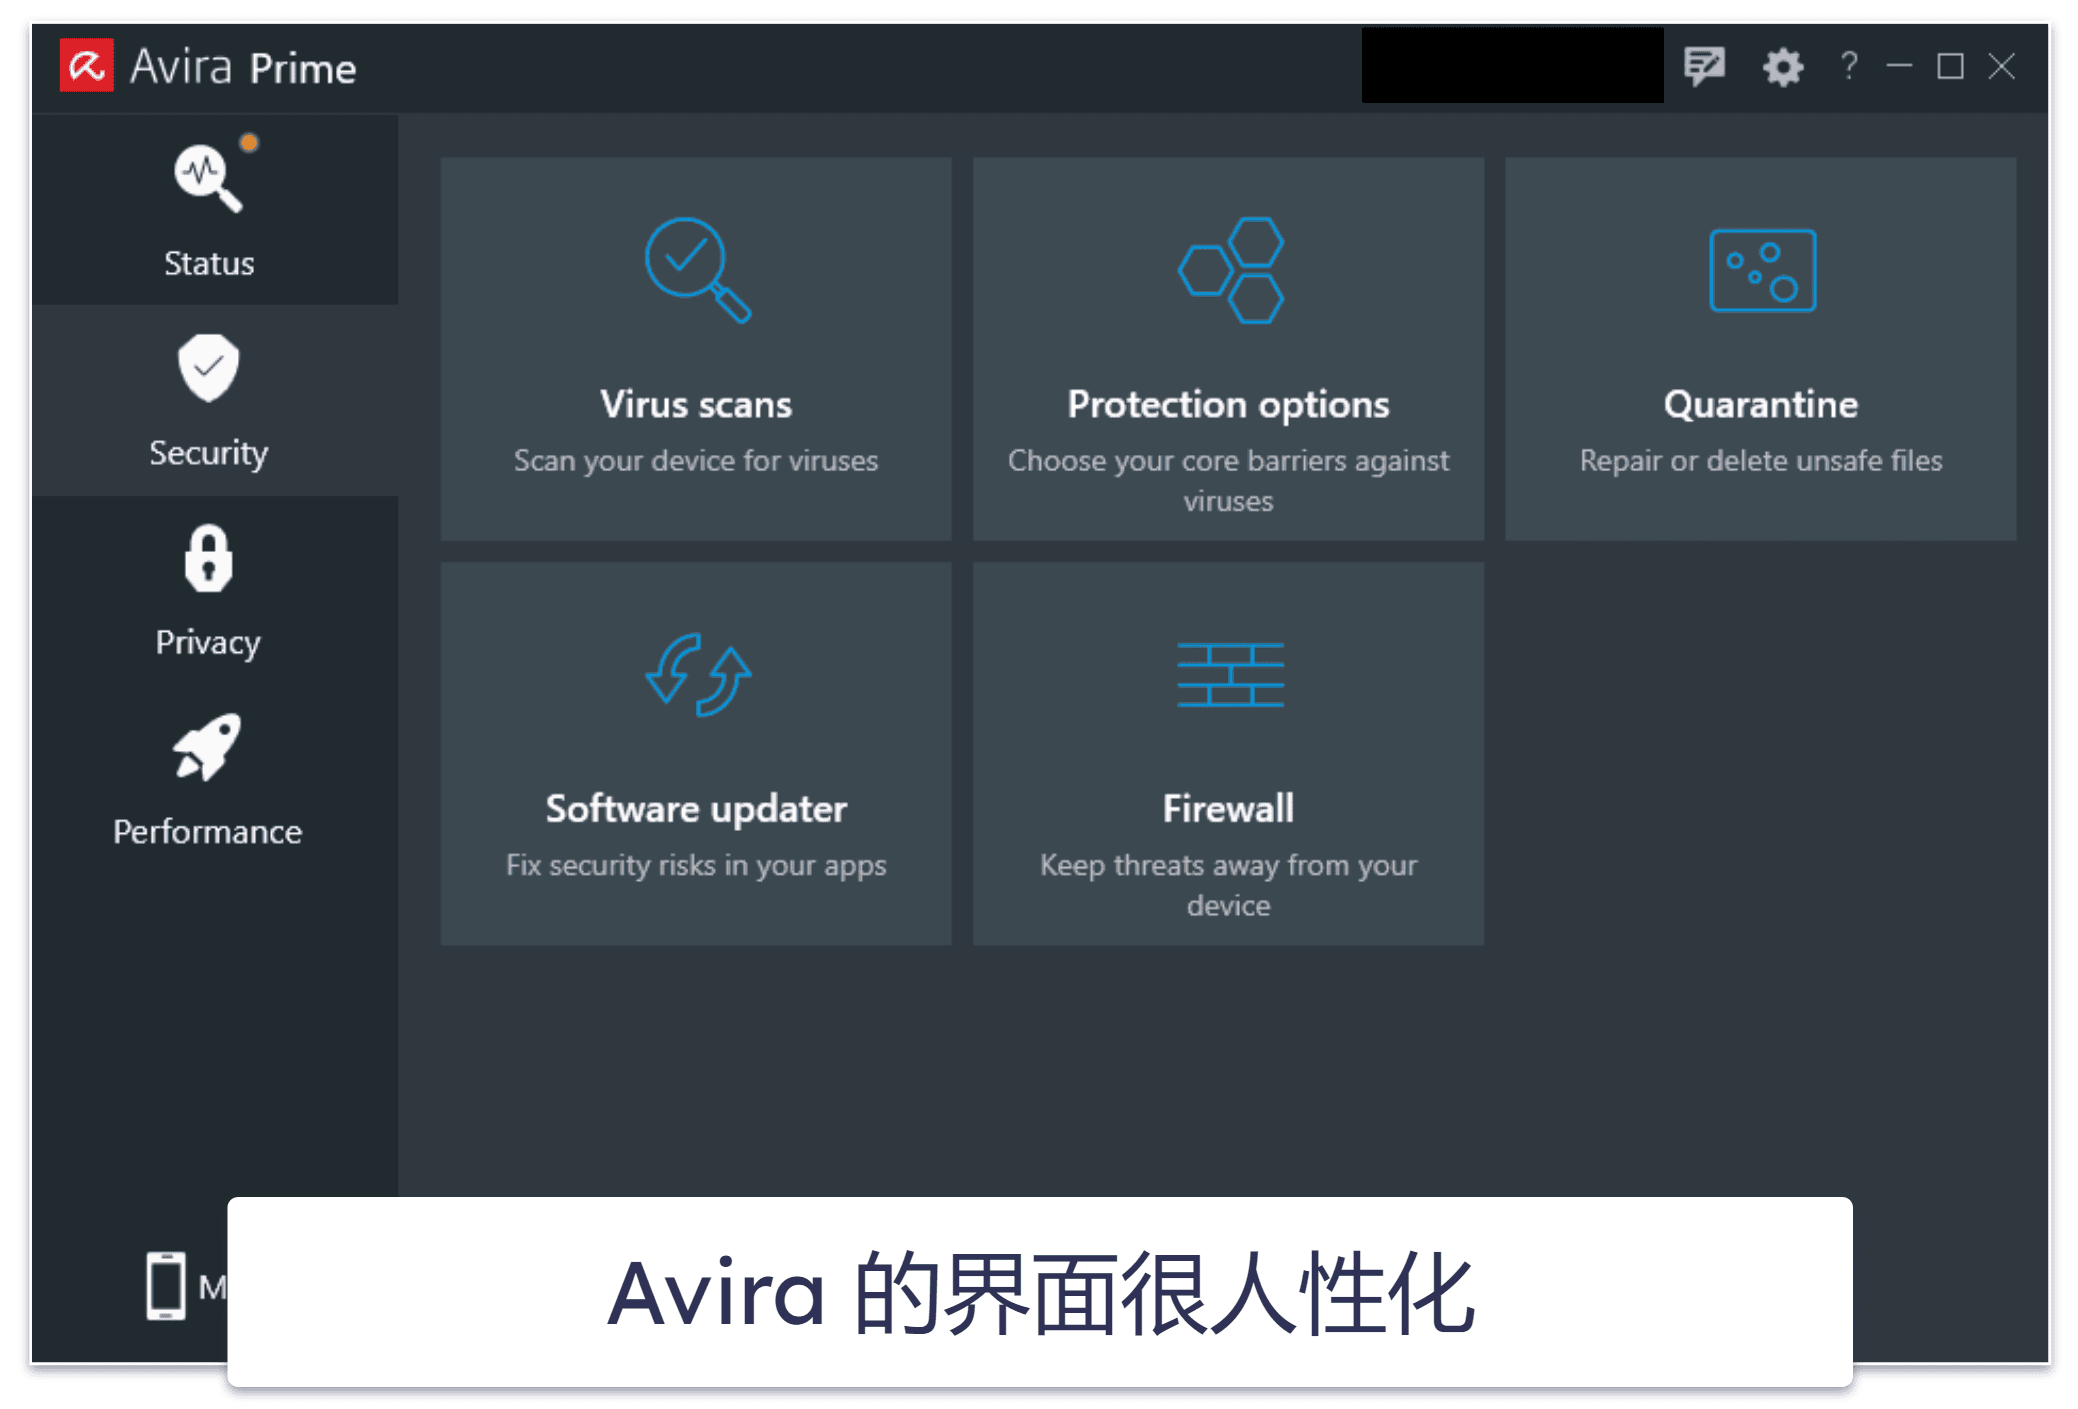Click the Software updater arrows icon
Image resolution: width=2078 pixels, height=1409 pixels.
click(x=697, y=675)
